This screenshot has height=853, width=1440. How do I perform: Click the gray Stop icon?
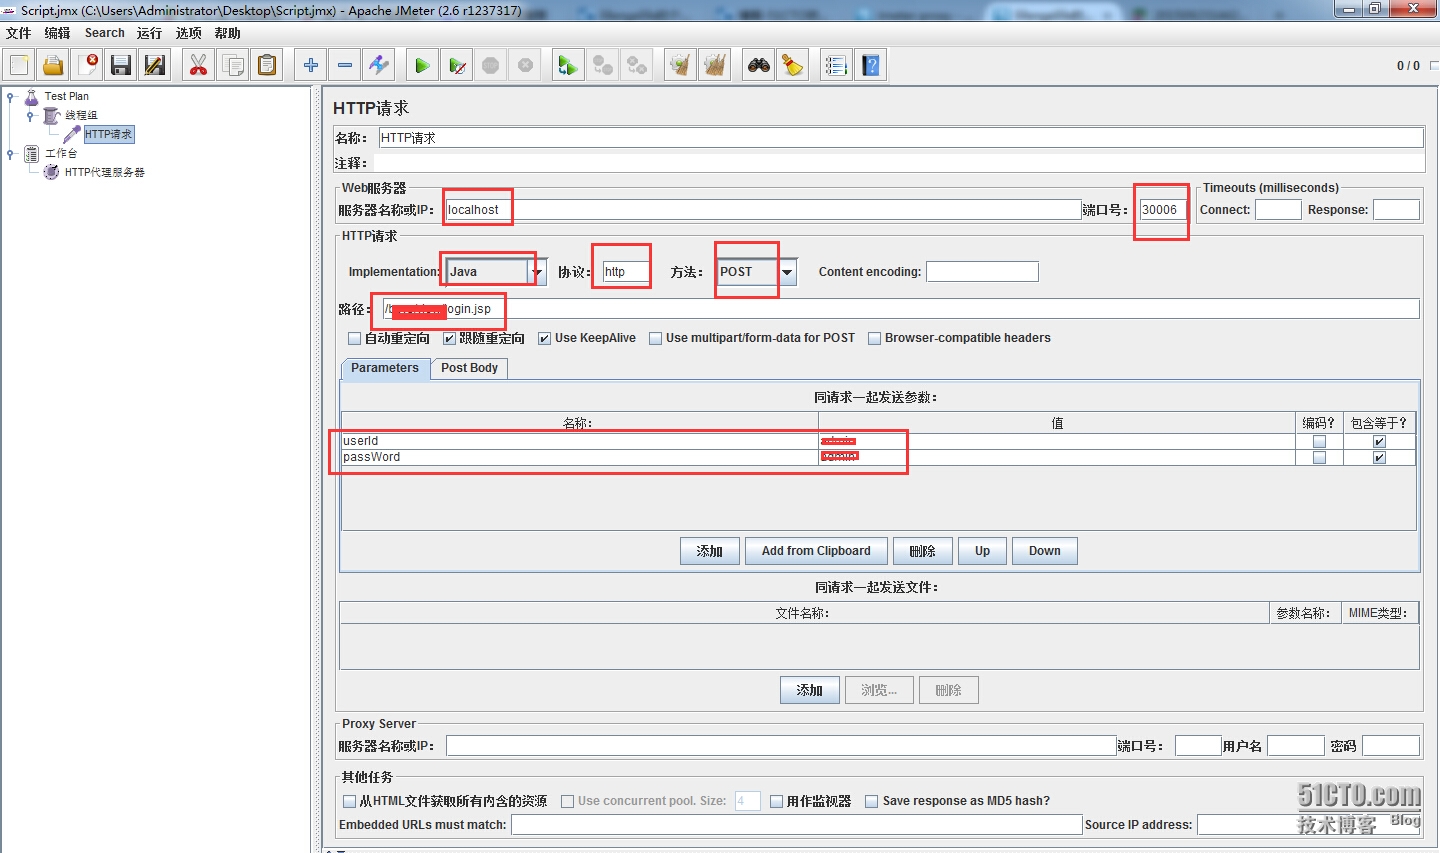(491, 65)
